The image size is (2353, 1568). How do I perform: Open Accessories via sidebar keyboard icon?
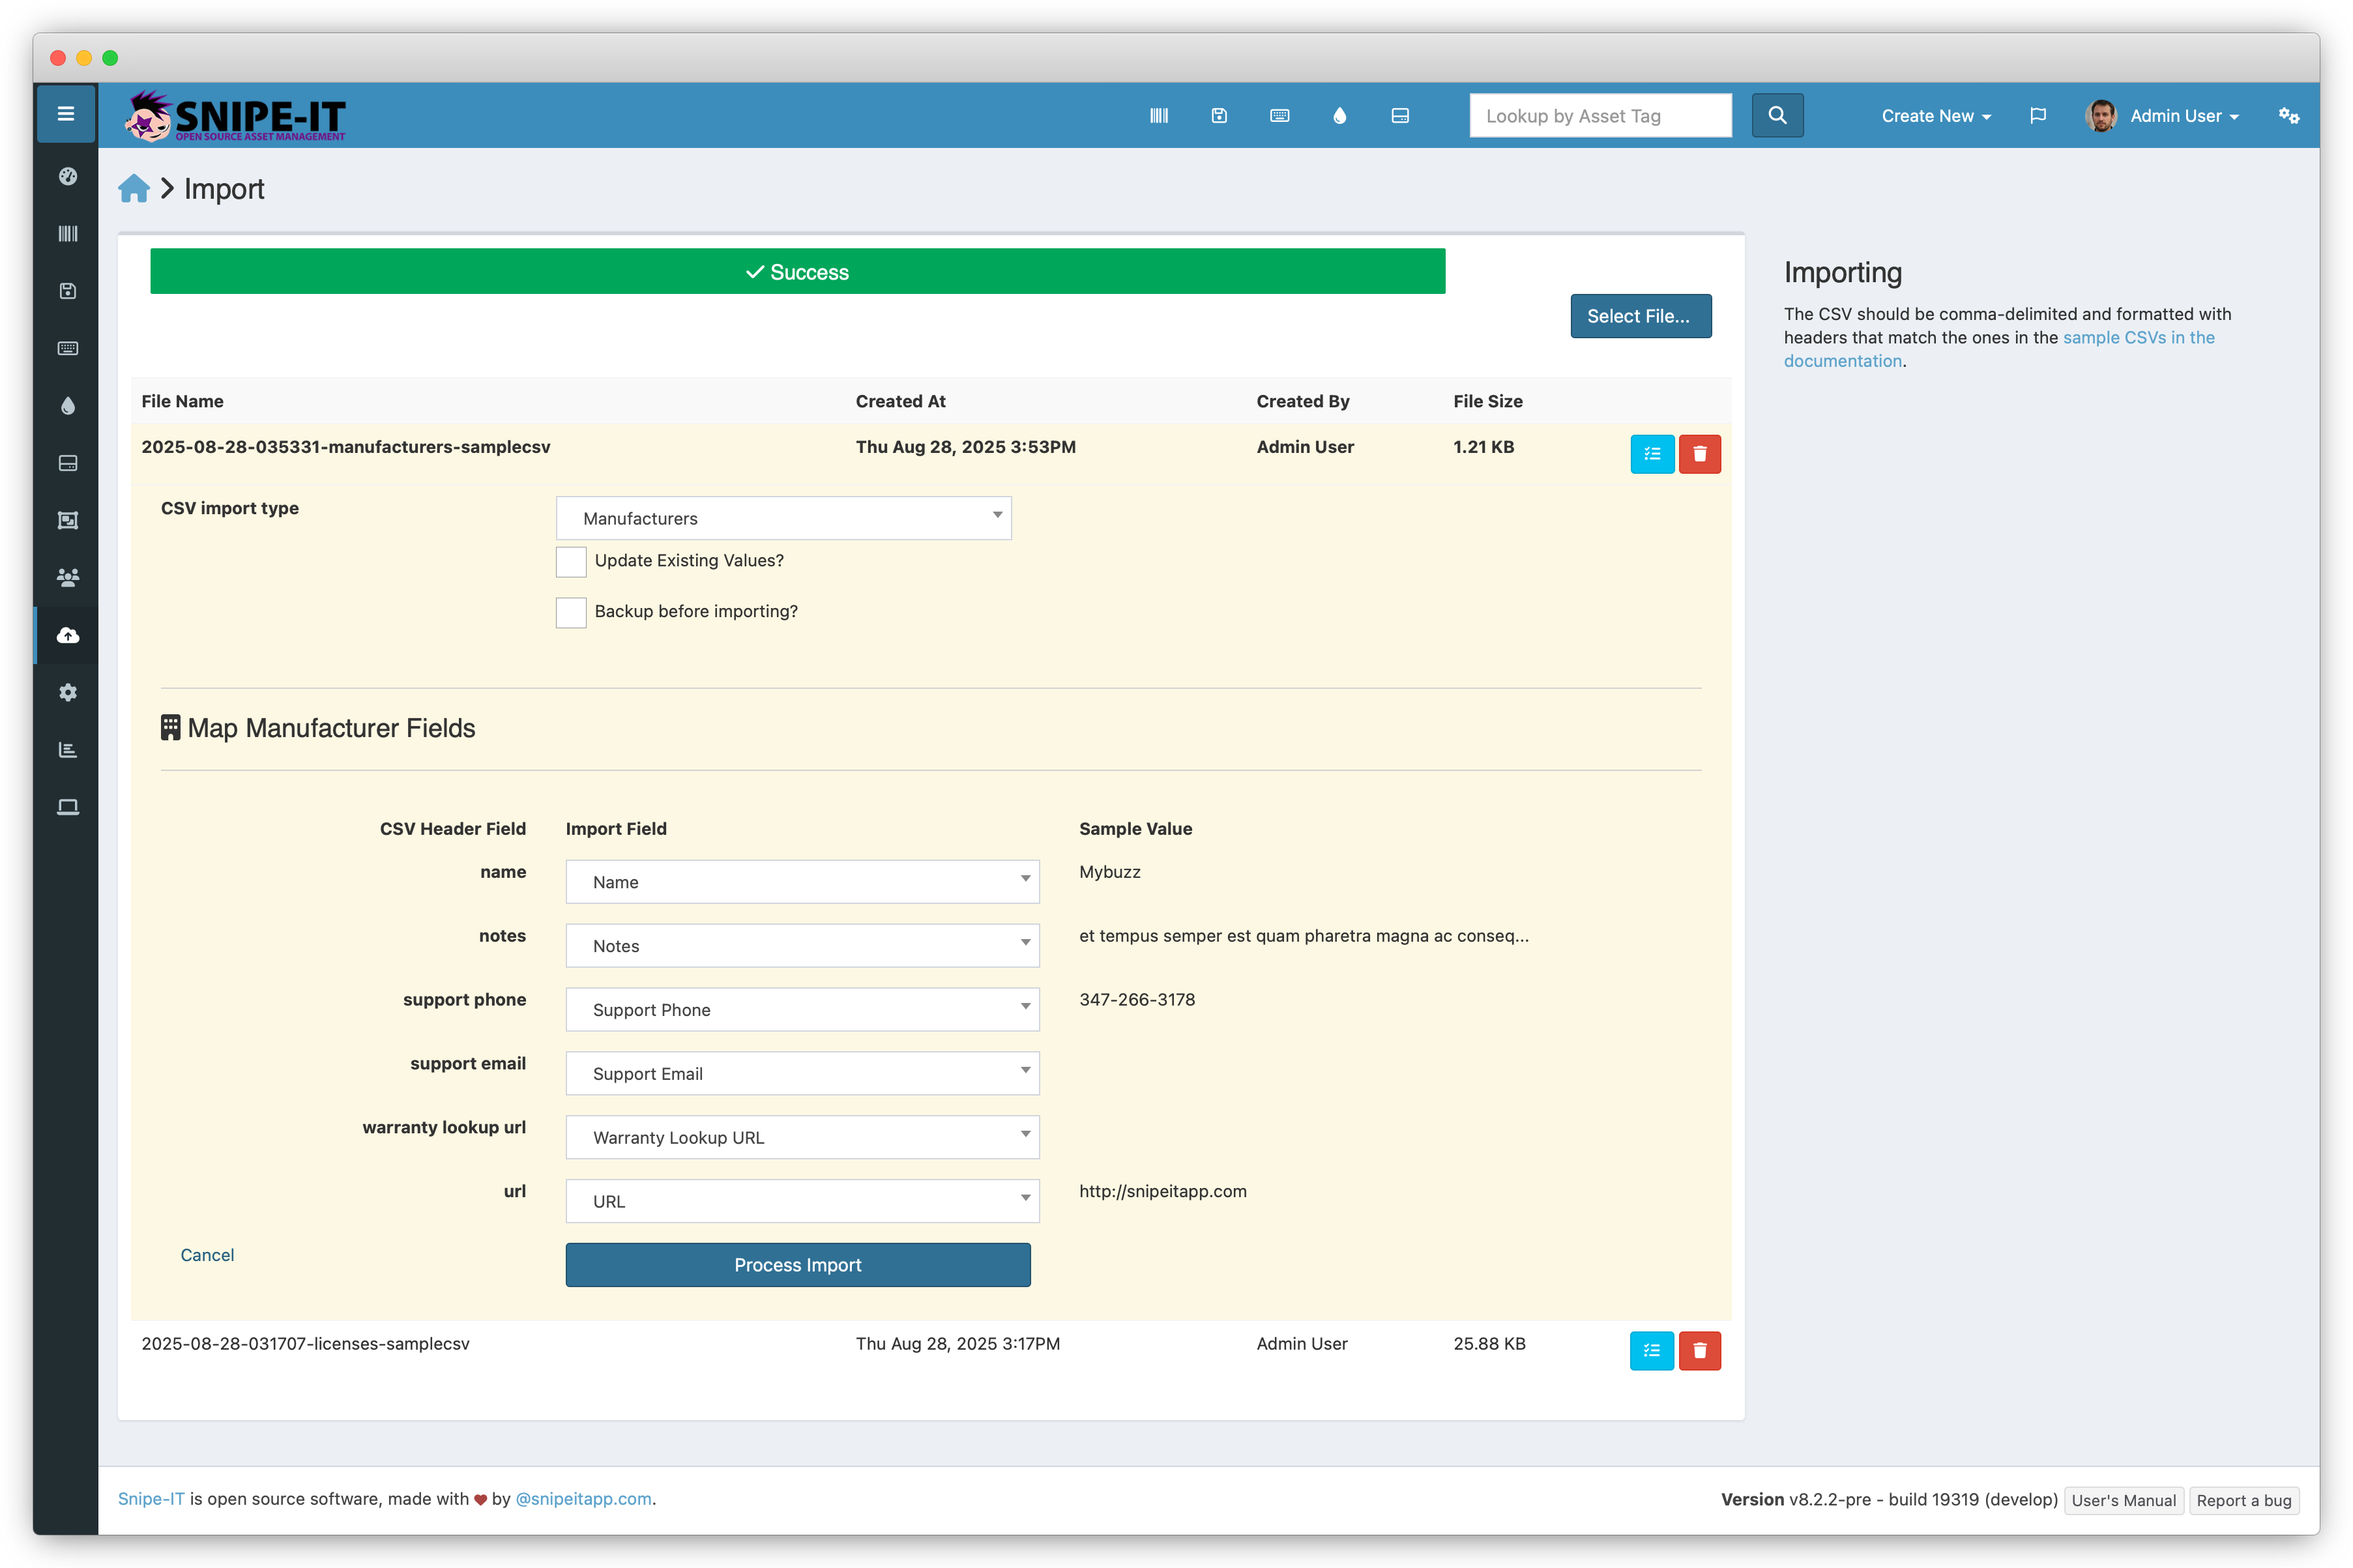(68, 349)
